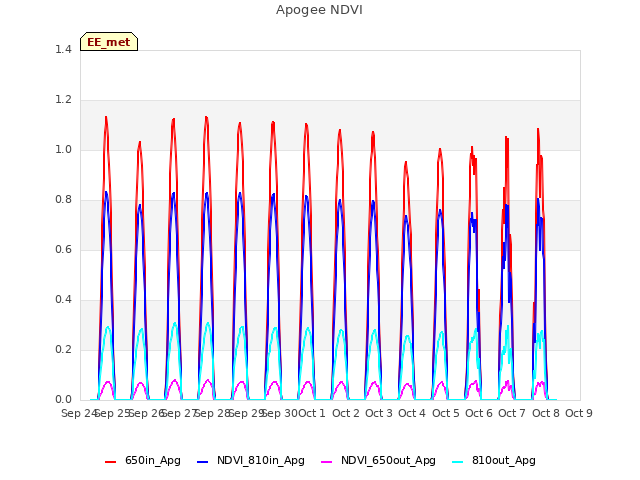Viewport: 640px width, 480px height.
Task: Click the Oct 3 x-axis date label
Action: click(x=379, y=413)
